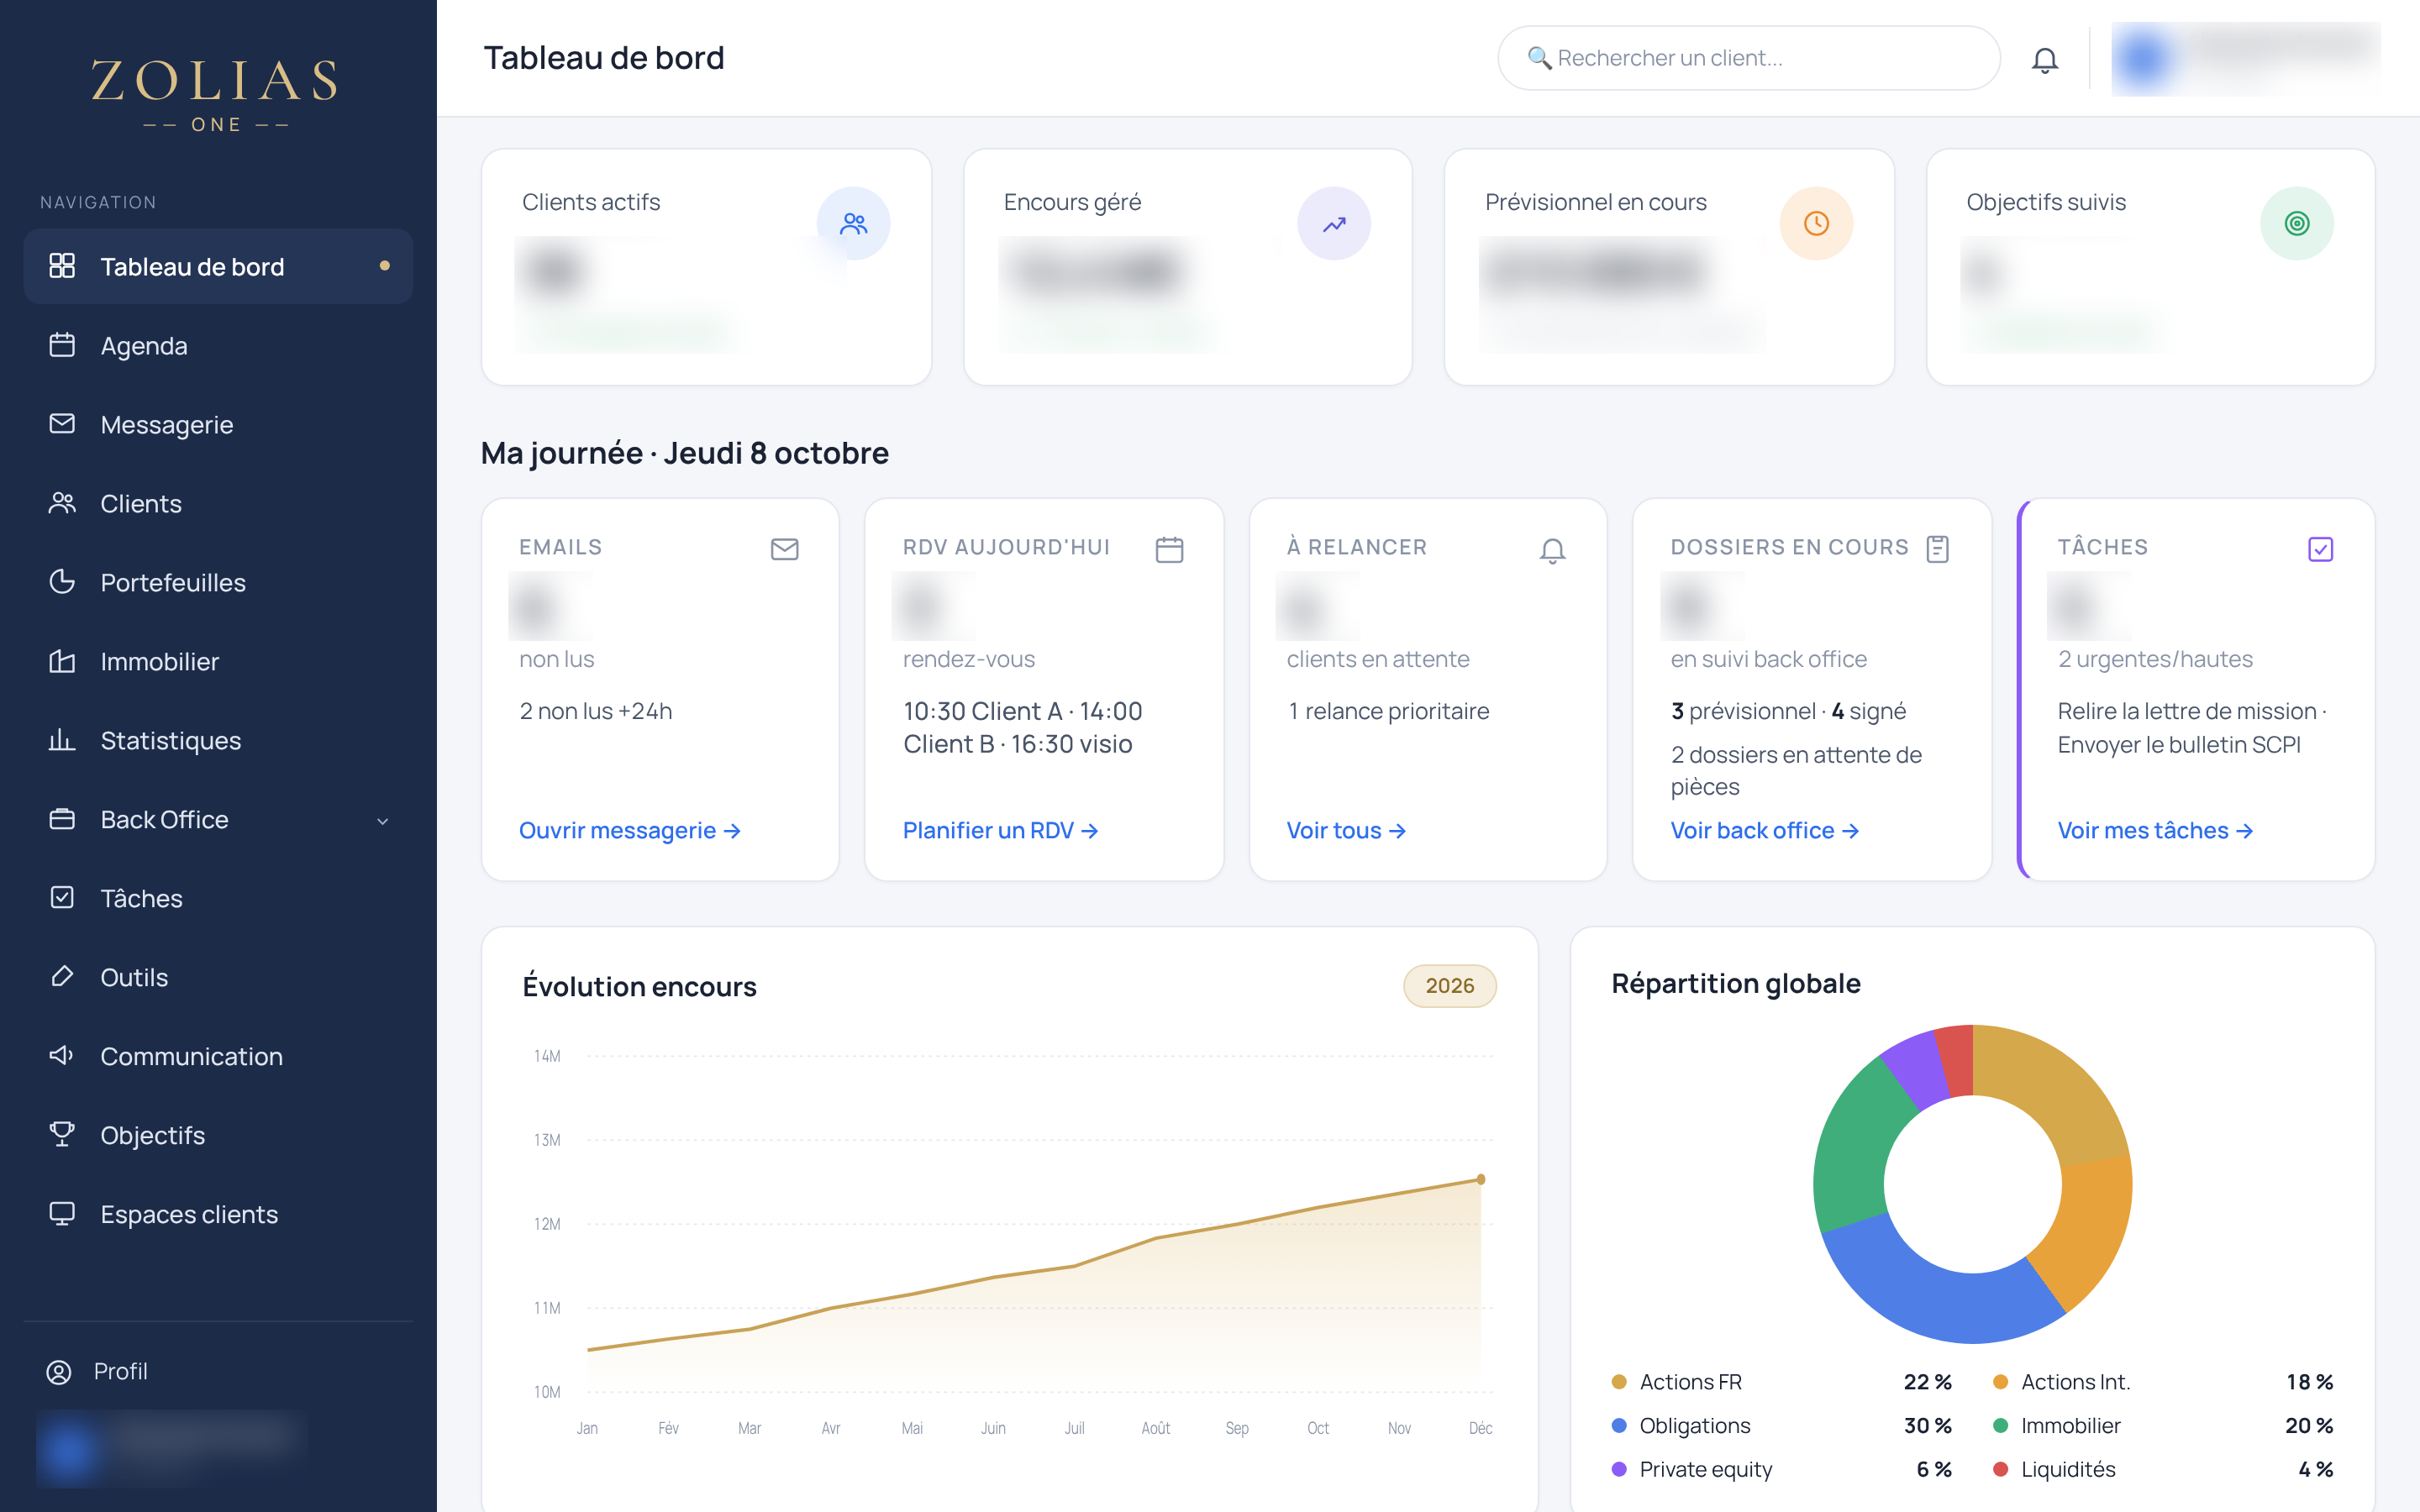Click the Planifier un RDV link
Image resolution: width=2420 pixels, height=1512 pixels.
tap(1000, 831)
